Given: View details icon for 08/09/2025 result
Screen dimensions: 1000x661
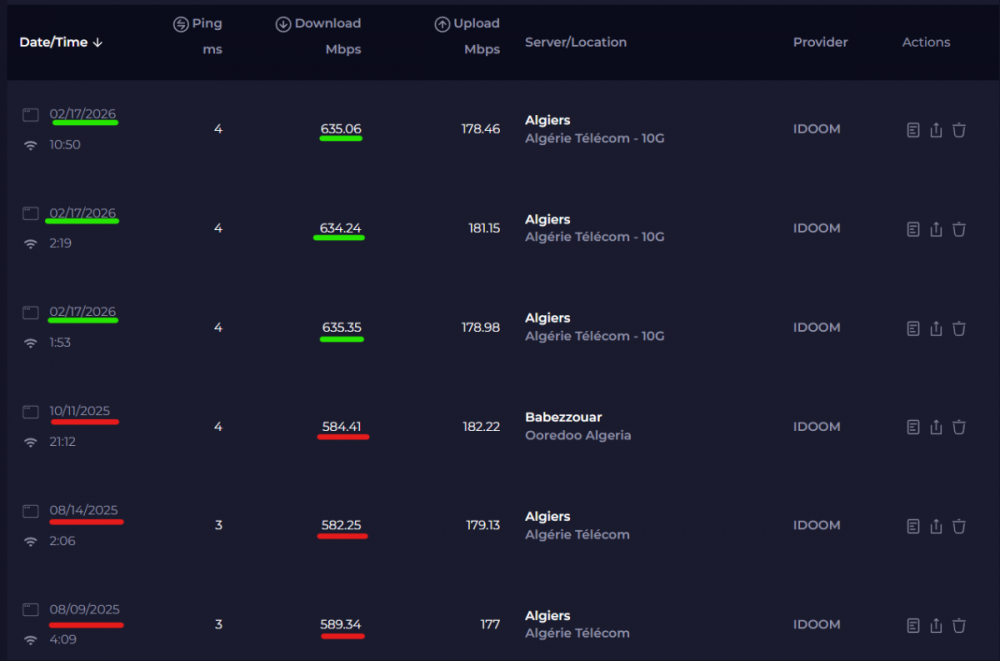Looking at the screenshot, I should [x=913, y=625].
